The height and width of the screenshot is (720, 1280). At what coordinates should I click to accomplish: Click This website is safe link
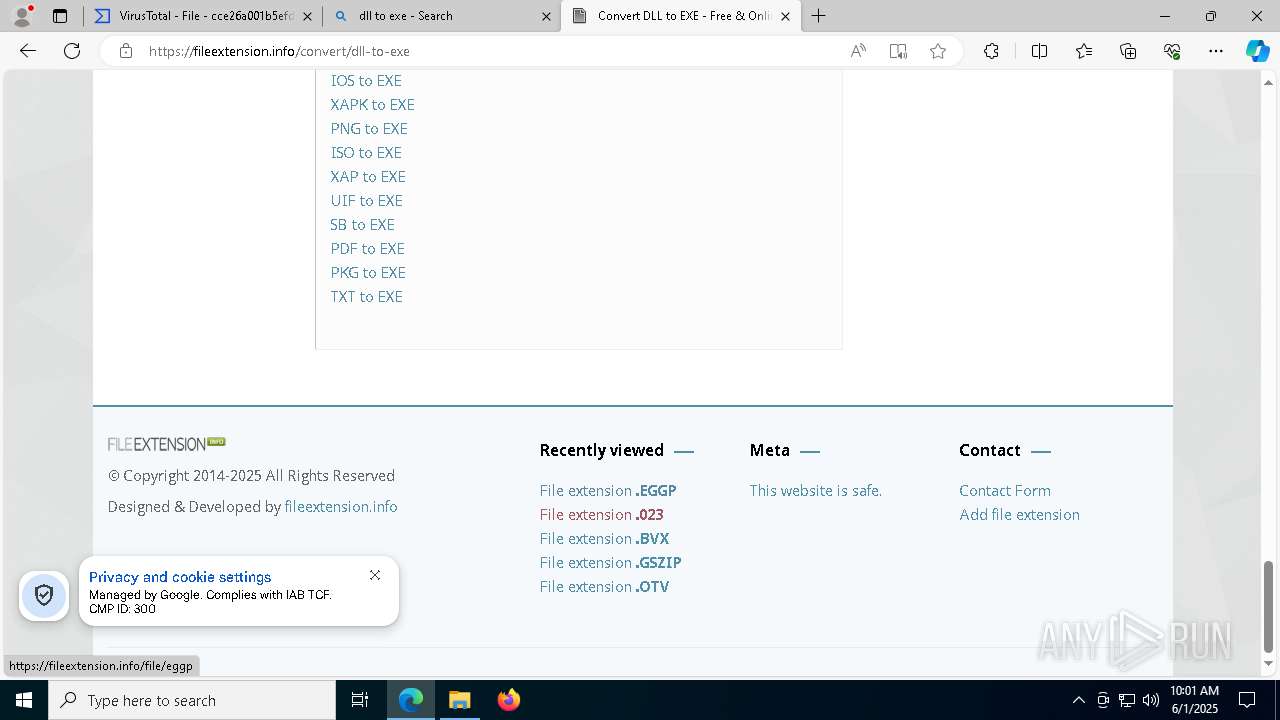click(x=816, y=490)
